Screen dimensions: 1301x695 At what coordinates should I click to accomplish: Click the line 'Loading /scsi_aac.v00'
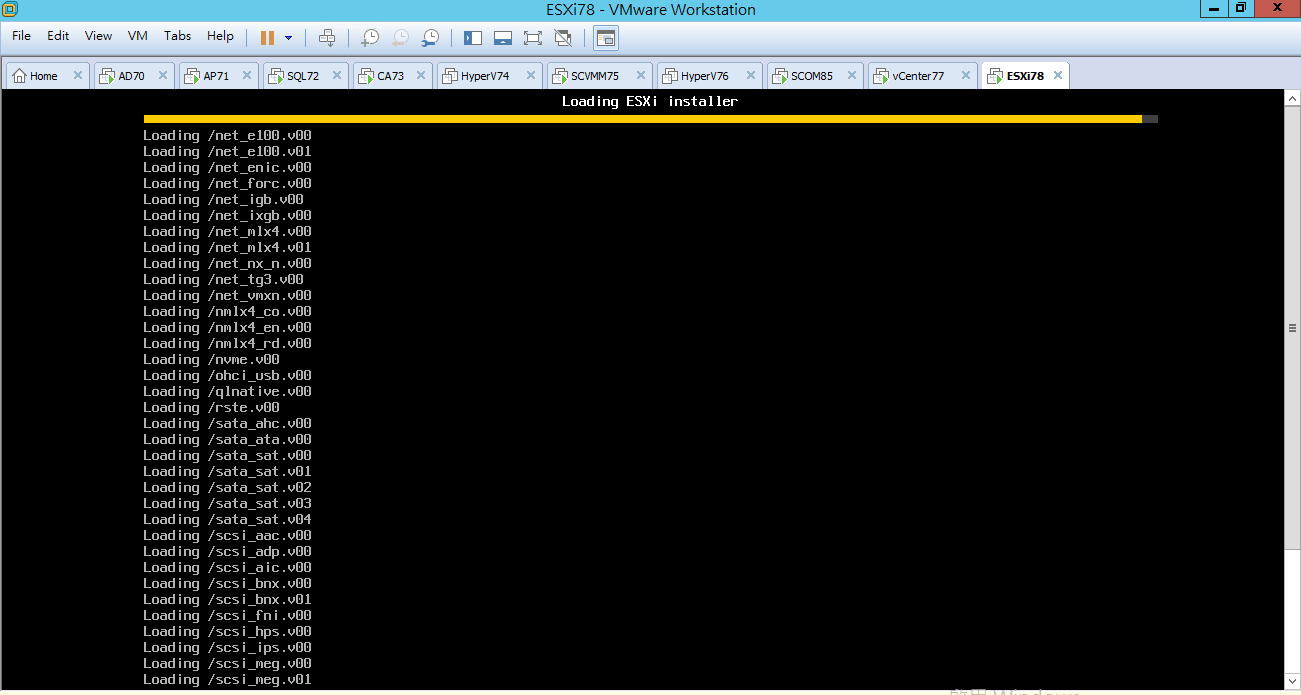(227, 535)
